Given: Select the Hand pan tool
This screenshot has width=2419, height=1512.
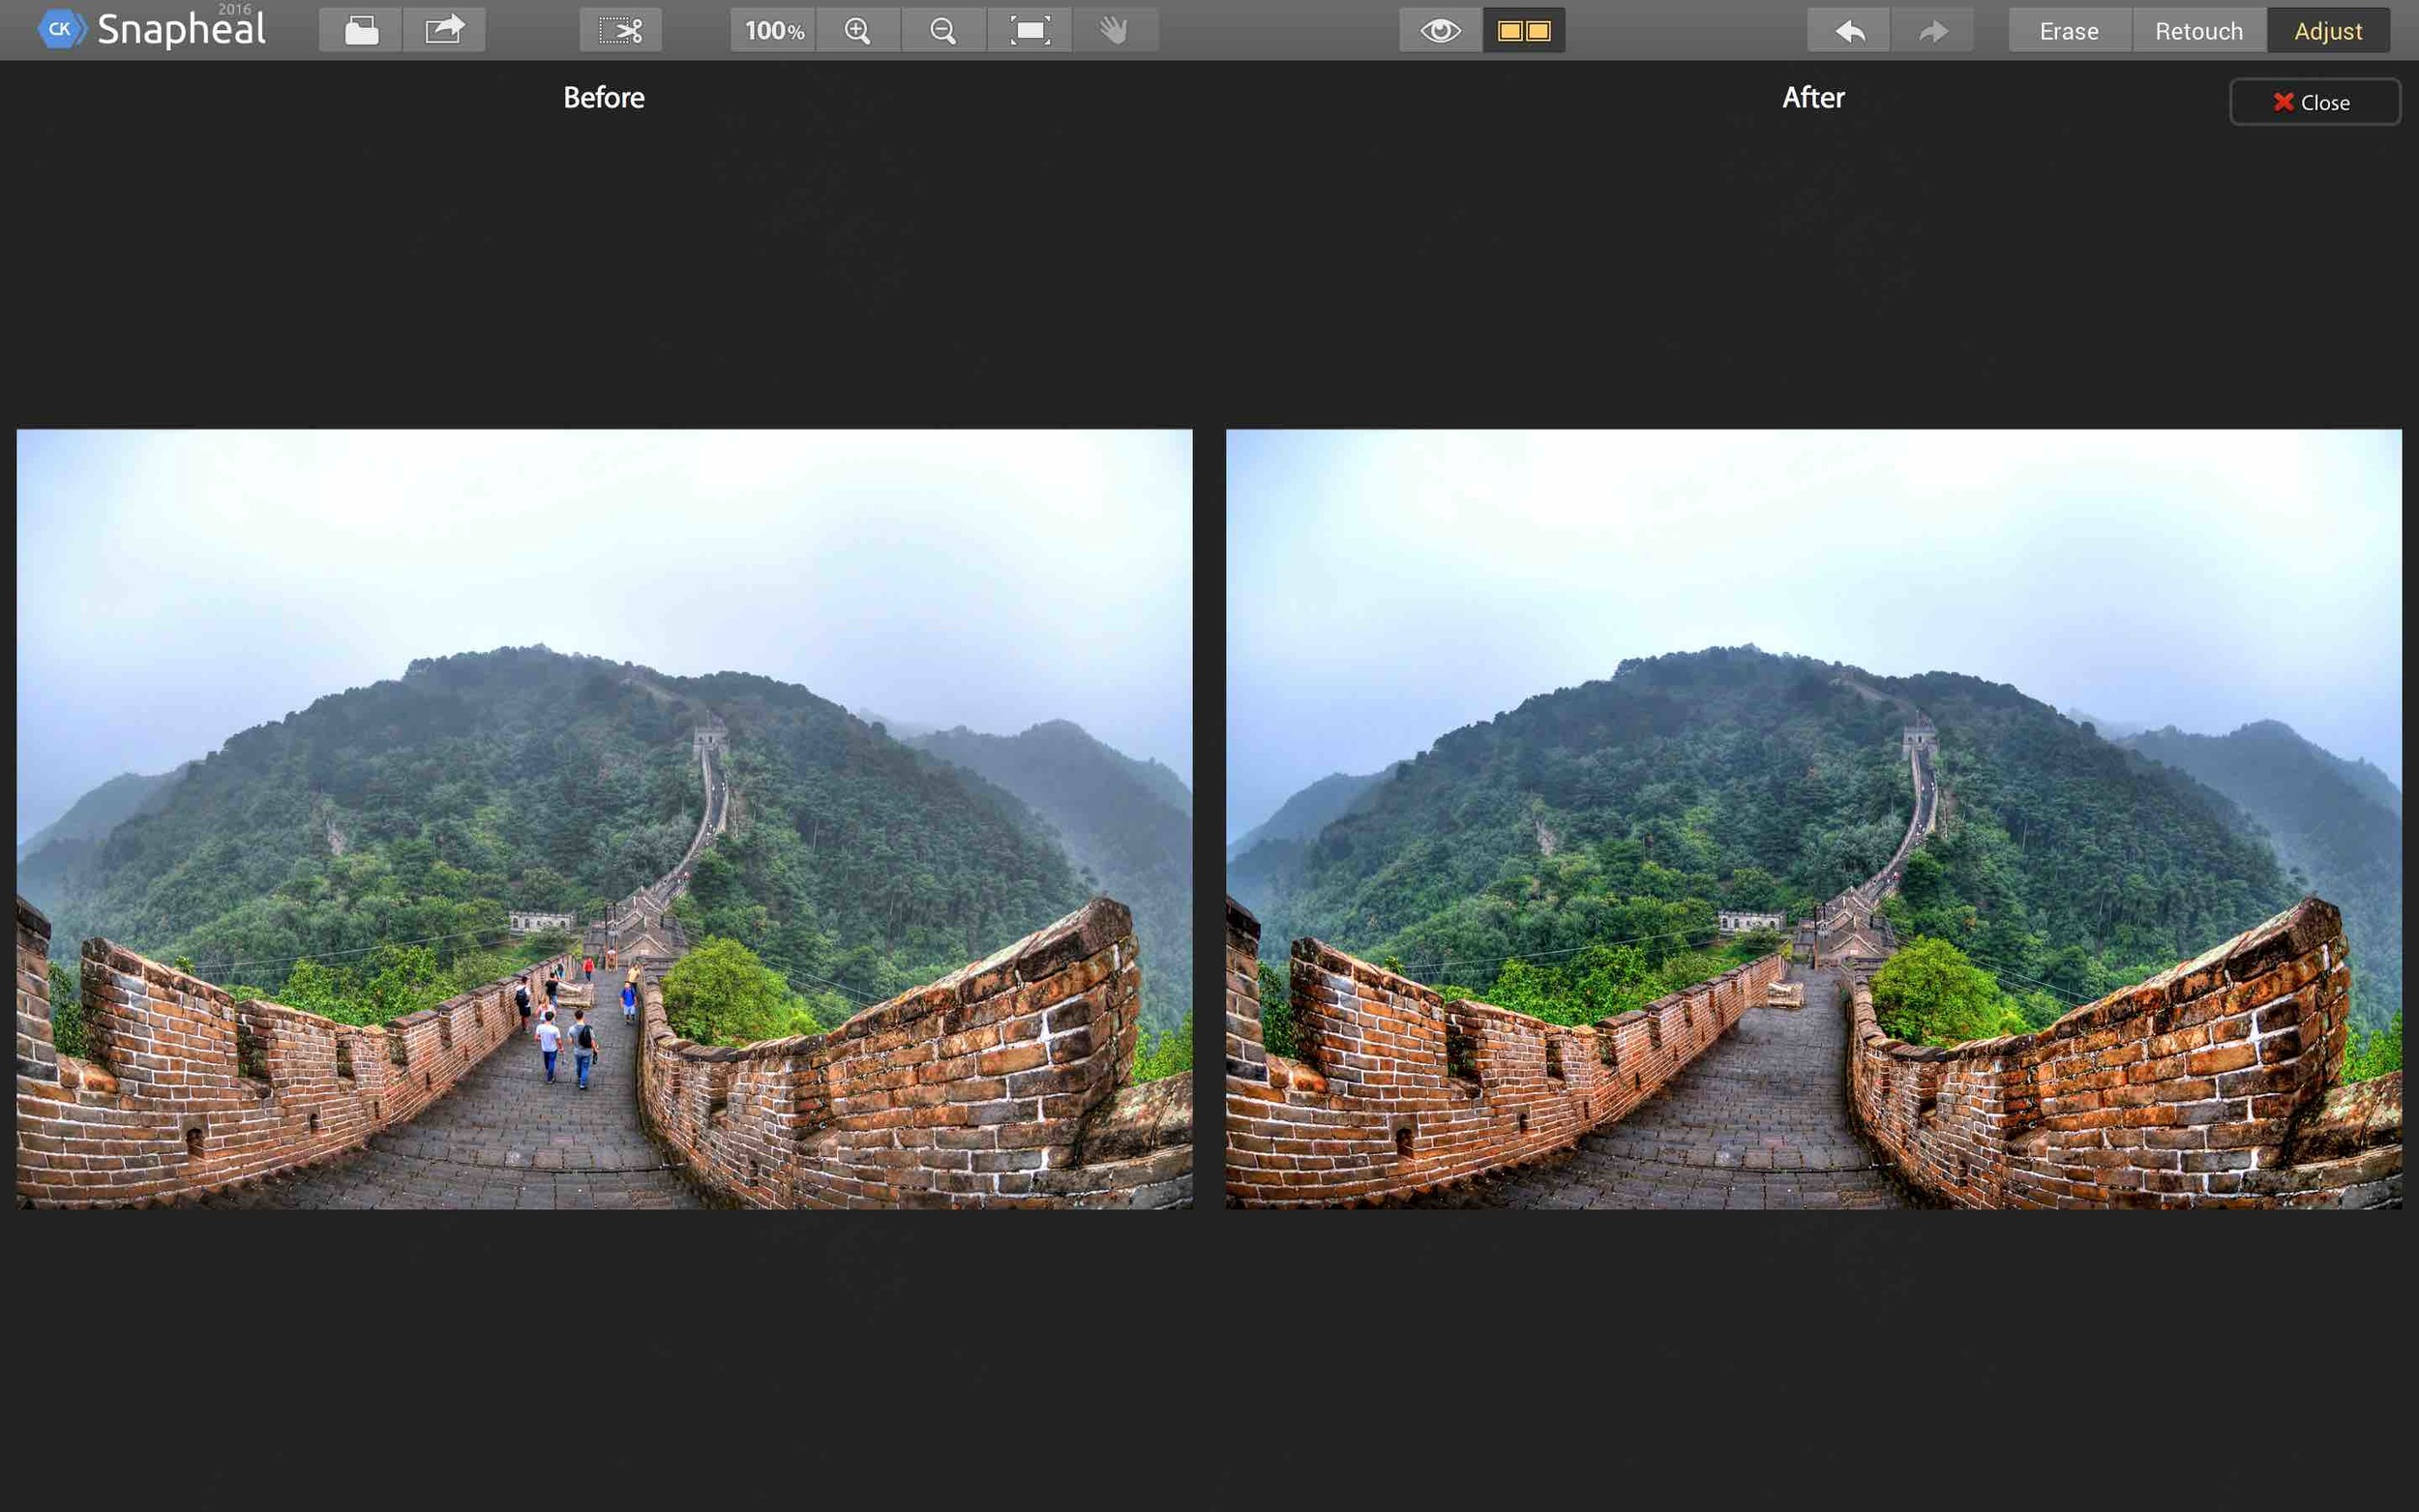Looking at the screenshot, I should [1115, 30].
